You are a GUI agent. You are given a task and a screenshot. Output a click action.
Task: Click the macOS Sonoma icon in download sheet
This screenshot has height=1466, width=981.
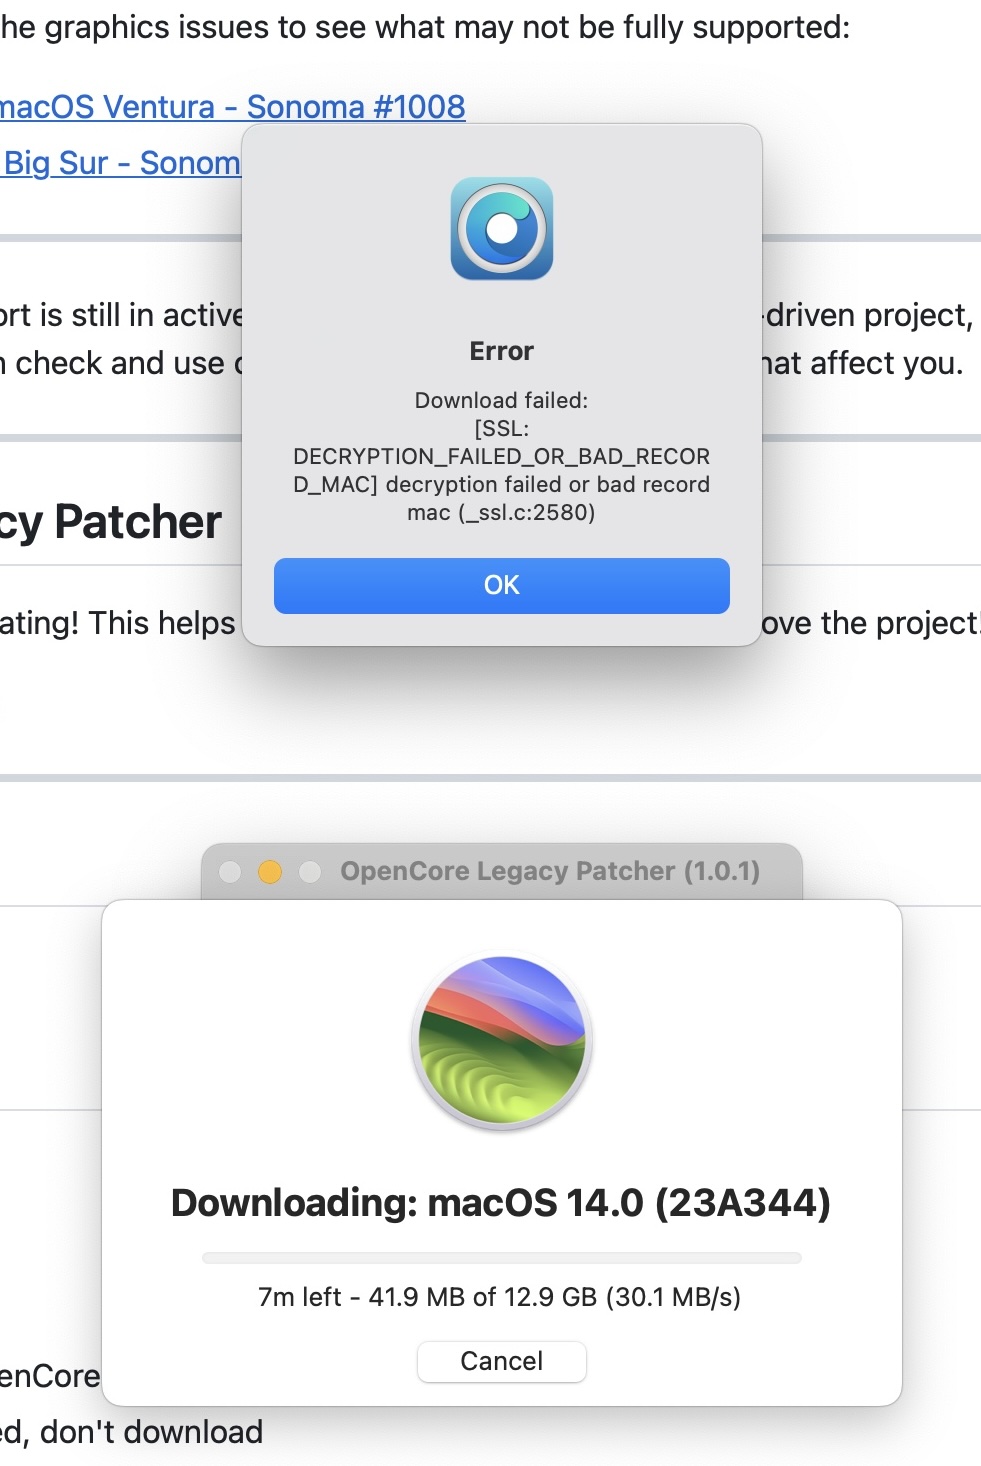pyautogui.click(x=501, y=1041)
